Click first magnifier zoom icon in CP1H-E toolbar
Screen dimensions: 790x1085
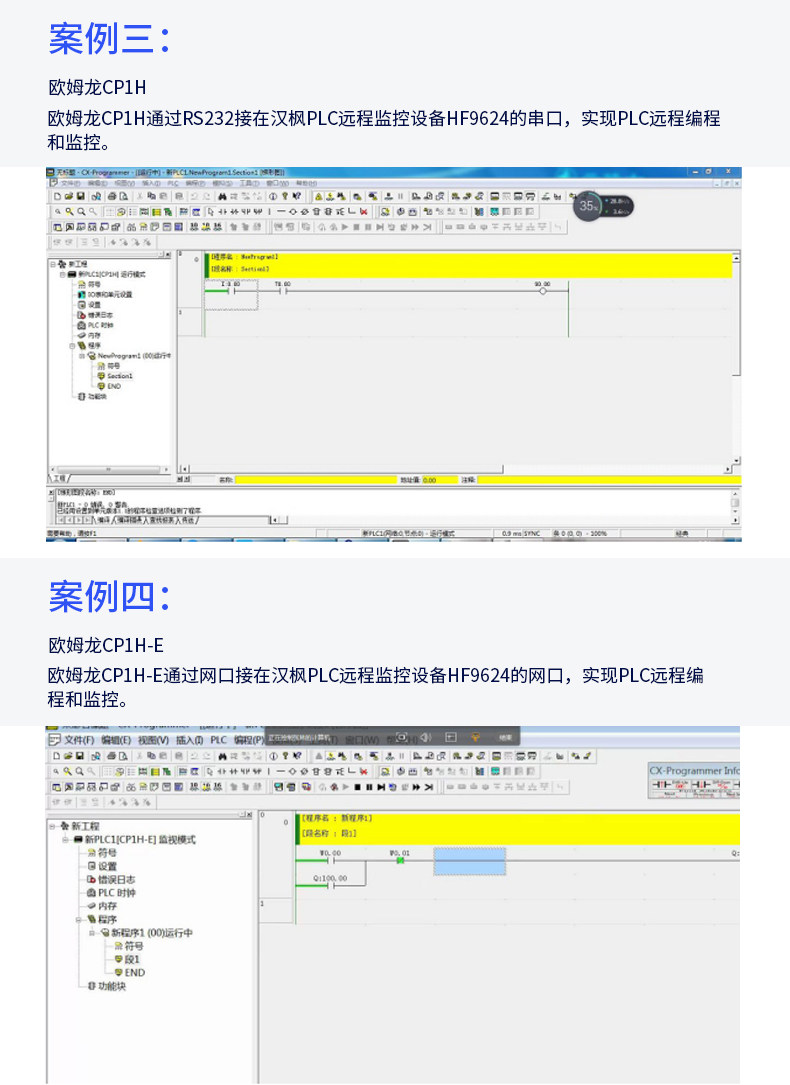[x=57, y=772]
